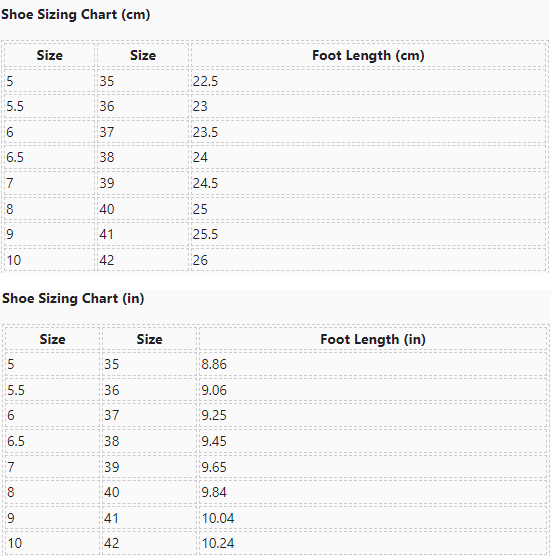Select size 41 in the inches chart
Image resolution: width=551 pixels, height=556 pixels.
pos(149,518)
